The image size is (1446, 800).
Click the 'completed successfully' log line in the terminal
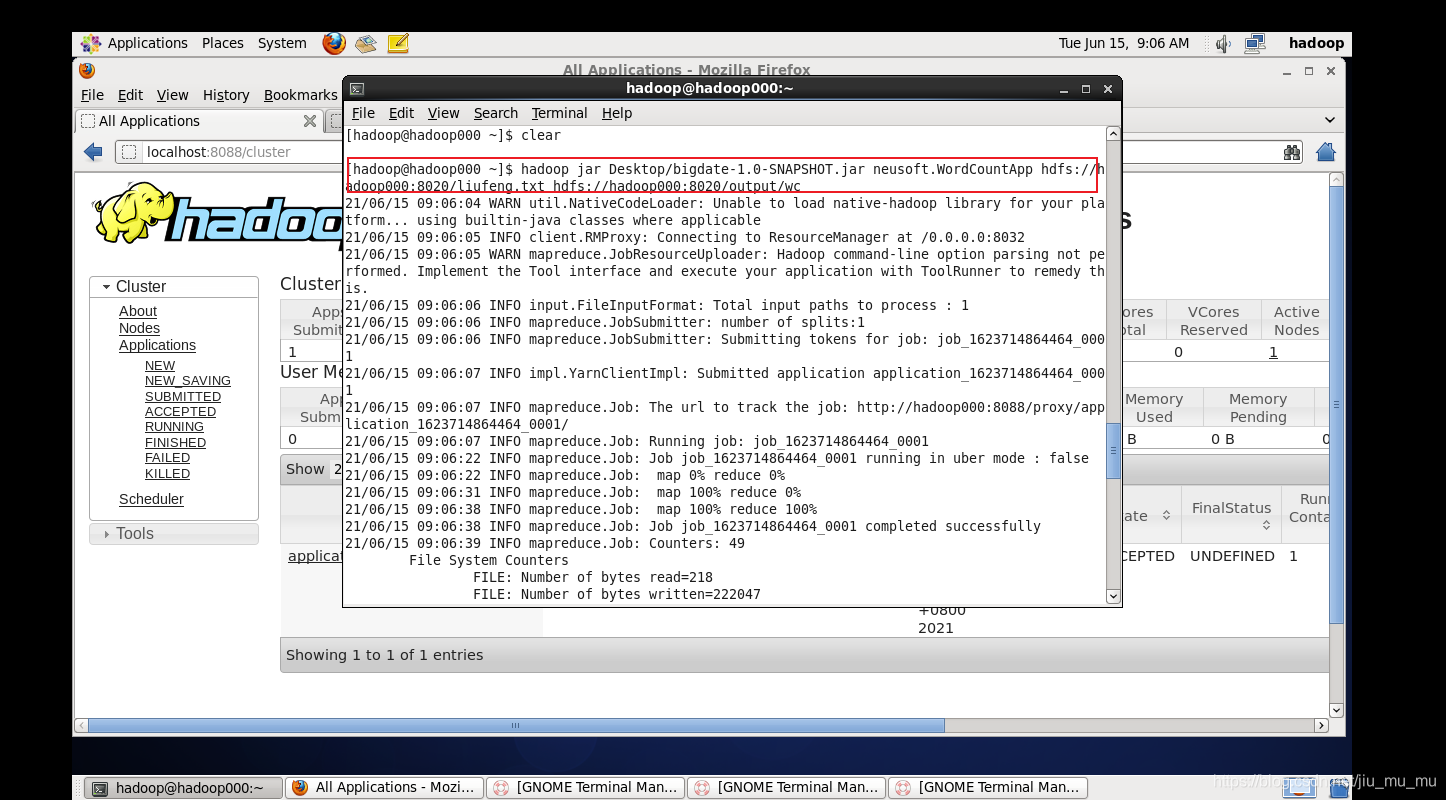[693, 526]
